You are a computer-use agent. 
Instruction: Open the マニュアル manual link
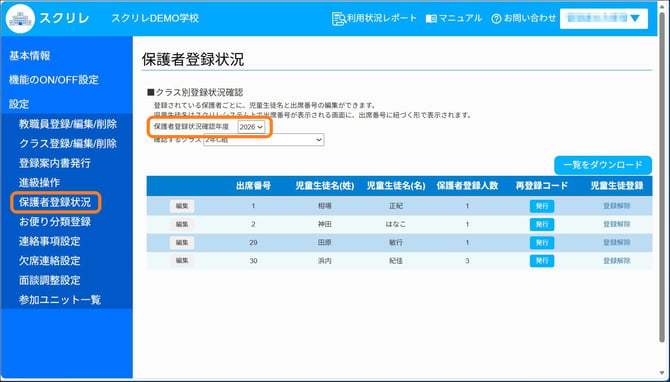[460, 18]
